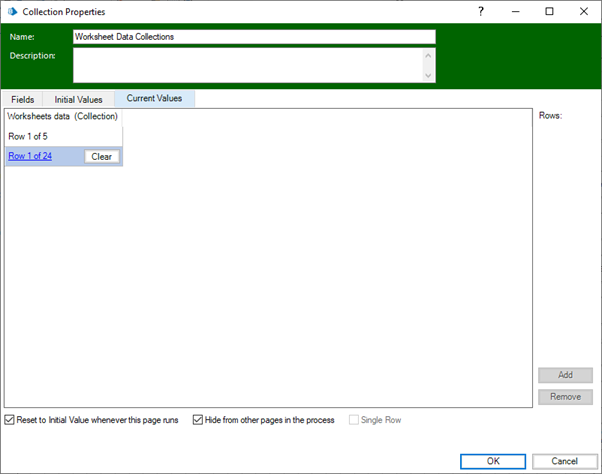The height and width of the screenshot is (474, 602).
Task: Select the Current Values tab
Action: coord(154,98)
